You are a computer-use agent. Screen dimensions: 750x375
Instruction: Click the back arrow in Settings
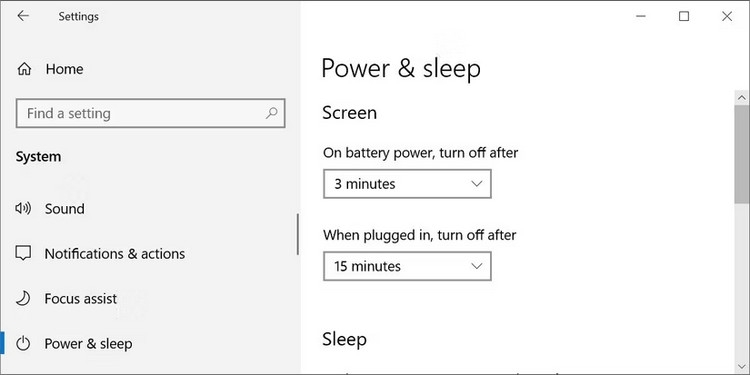[23, 16]
